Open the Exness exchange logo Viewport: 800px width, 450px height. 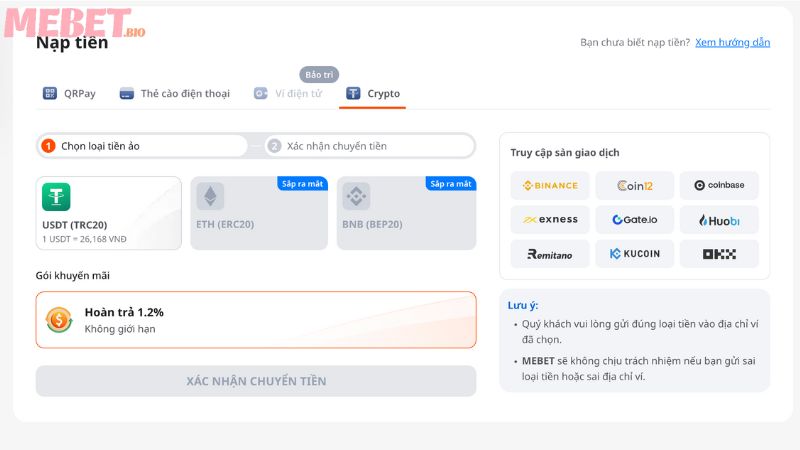(x=550, y=220)
